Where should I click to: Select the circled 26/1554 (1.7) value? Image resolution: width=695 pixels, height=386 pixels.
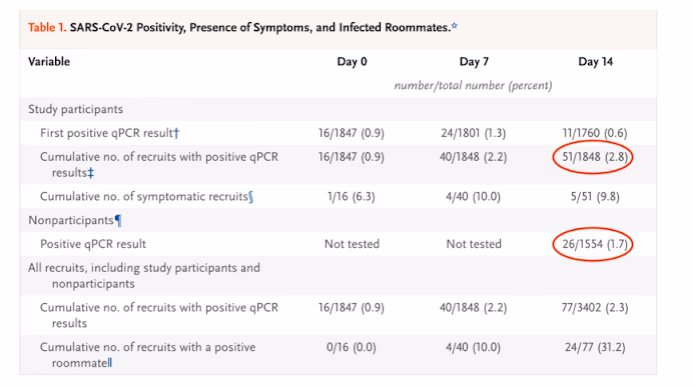pos(595,244)
